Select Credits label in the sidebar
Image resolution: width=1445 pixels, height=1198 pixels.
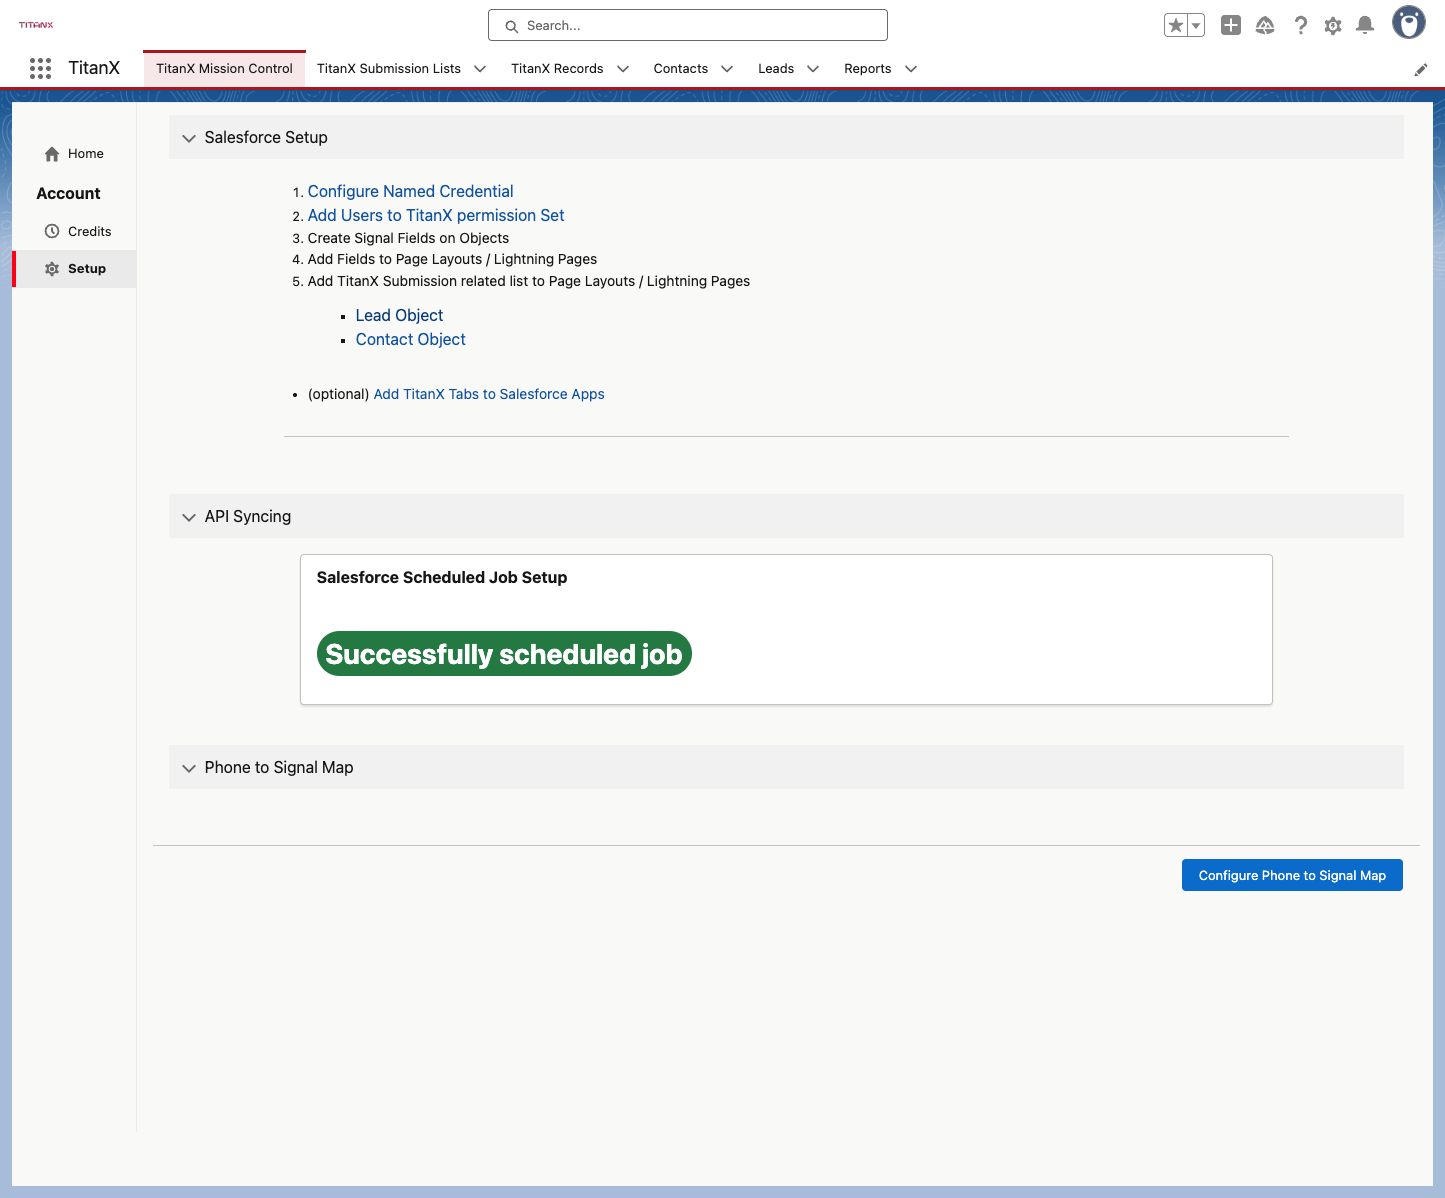click(x=90, y=231)
